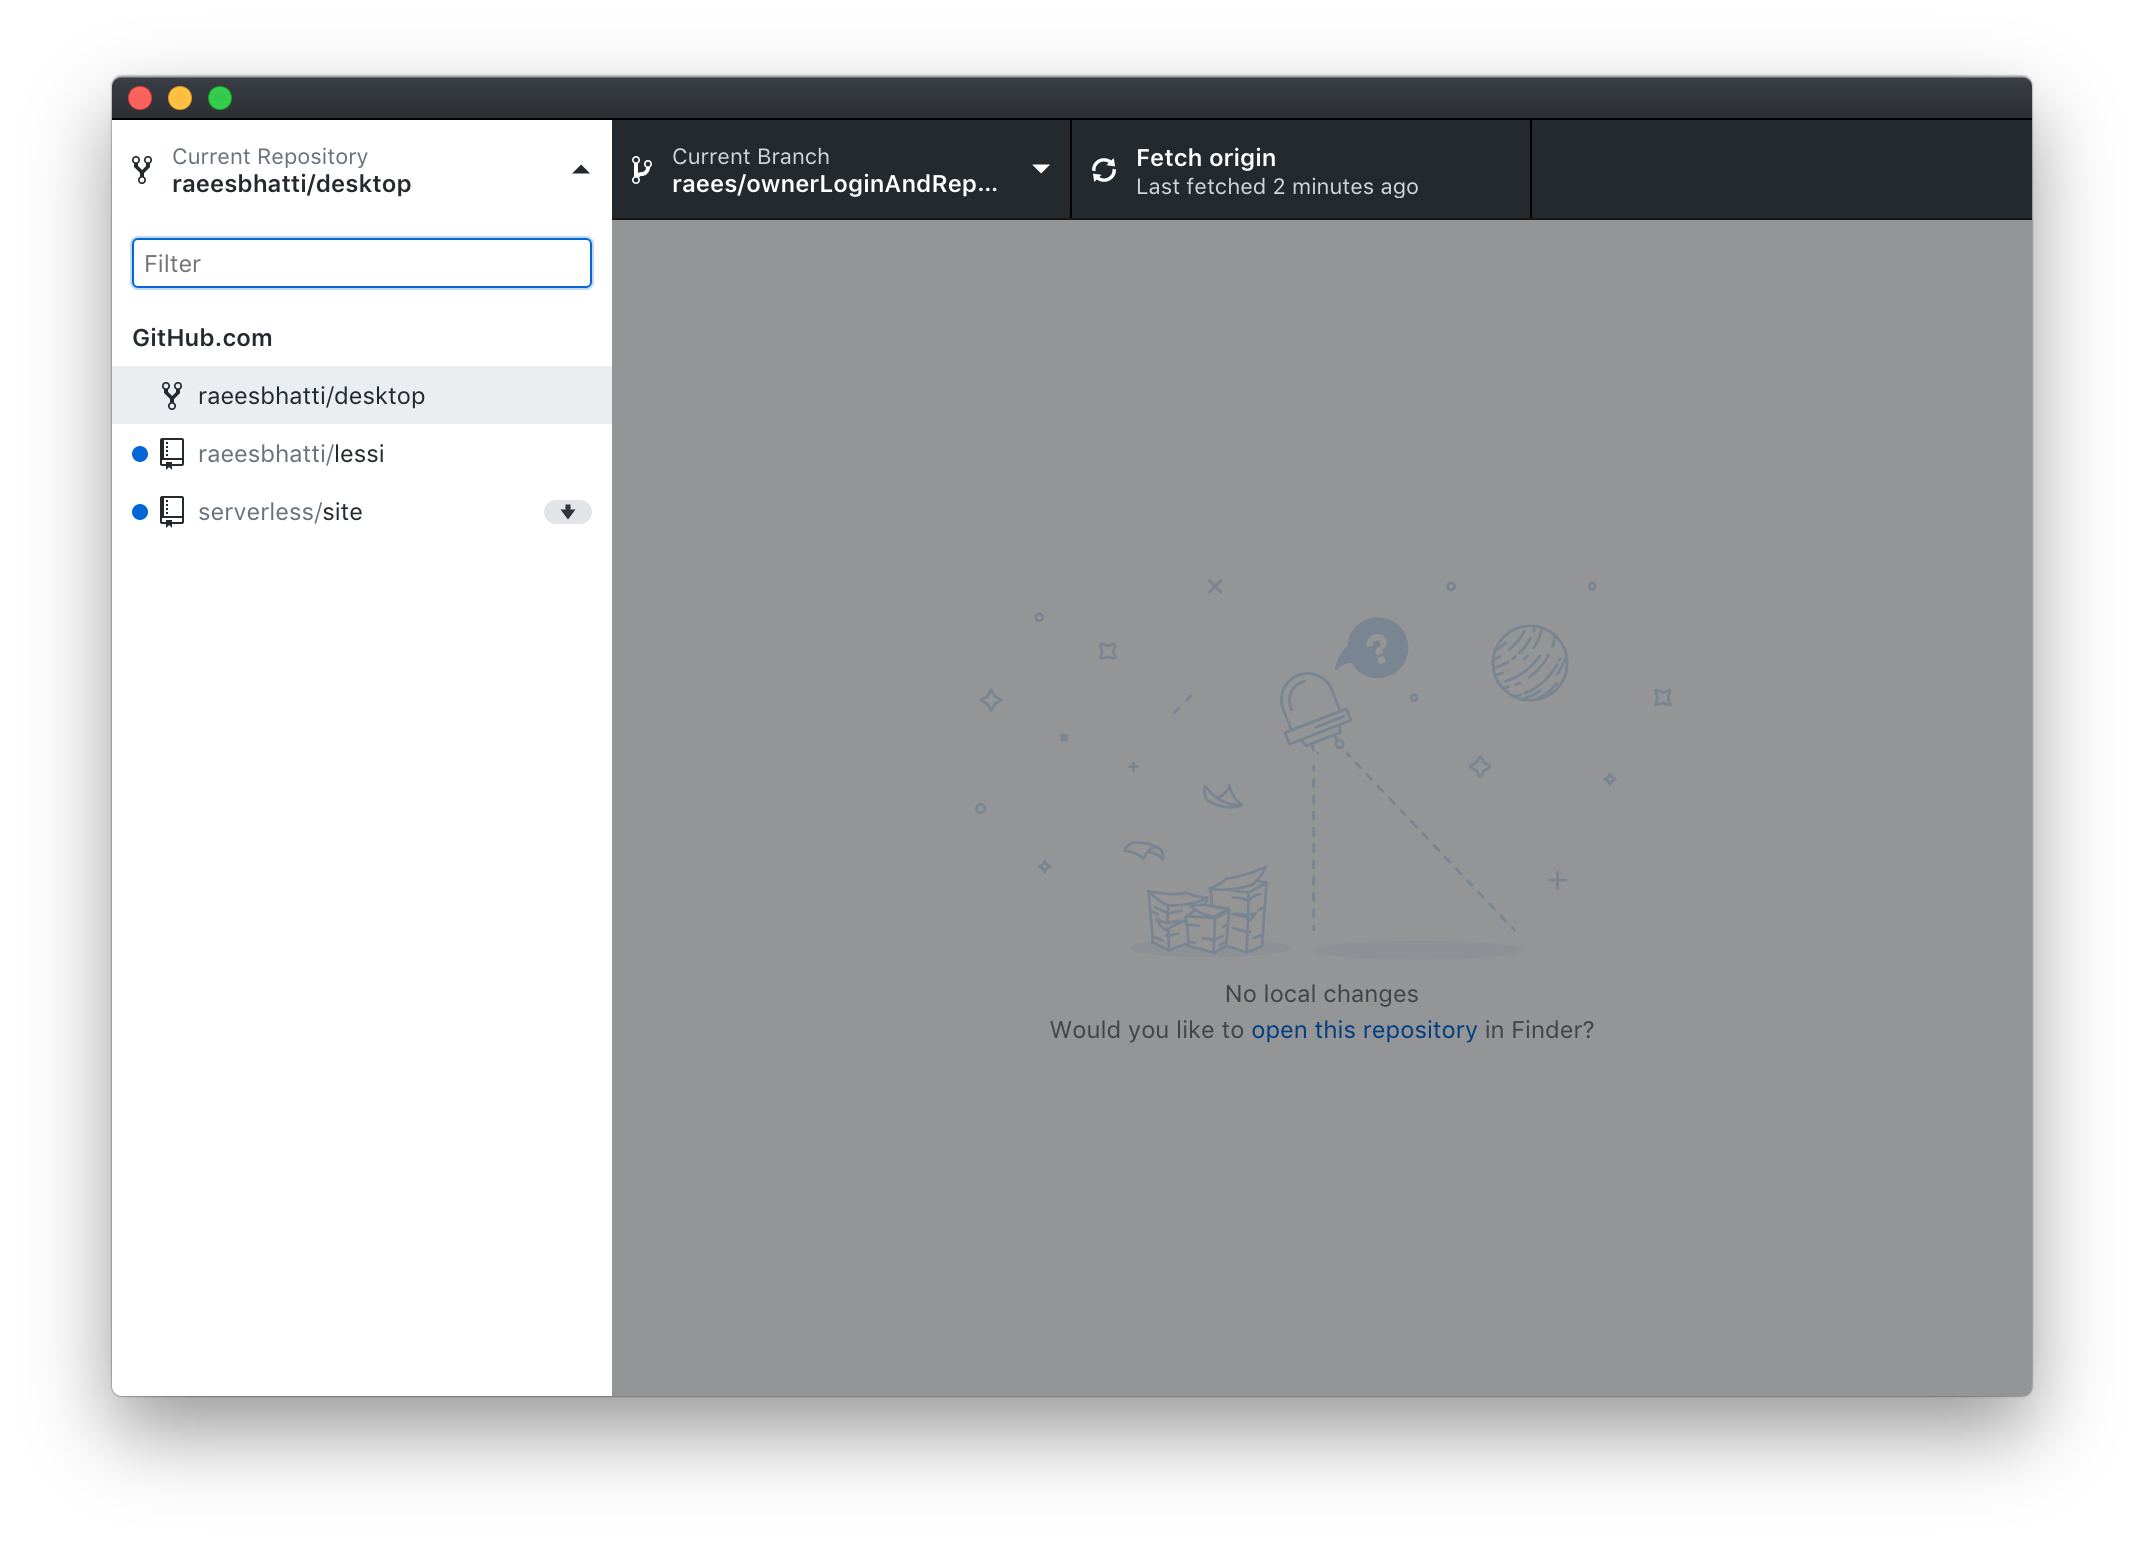Click the question mark illustration in empty state
Viewport: 2144px width, 1544px height.
1377,648
